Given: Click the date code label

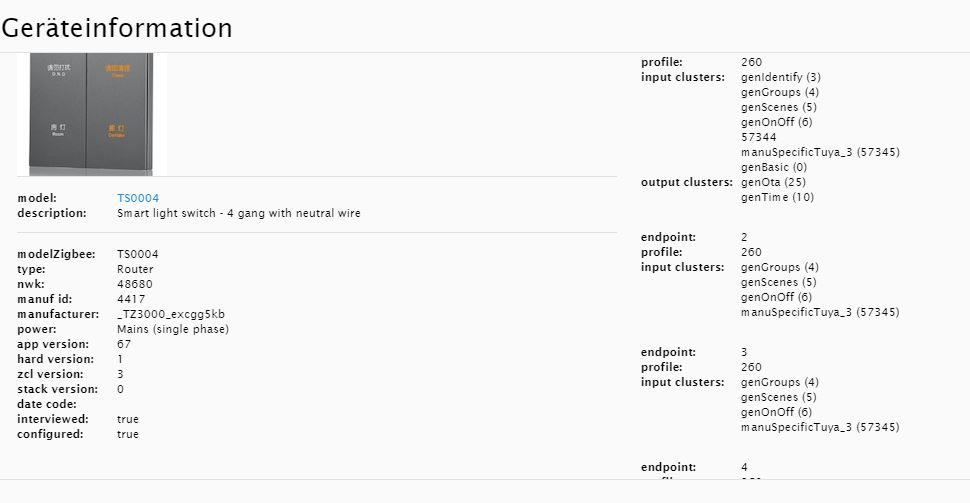Looking at the screenshot, I should (46, 404).
